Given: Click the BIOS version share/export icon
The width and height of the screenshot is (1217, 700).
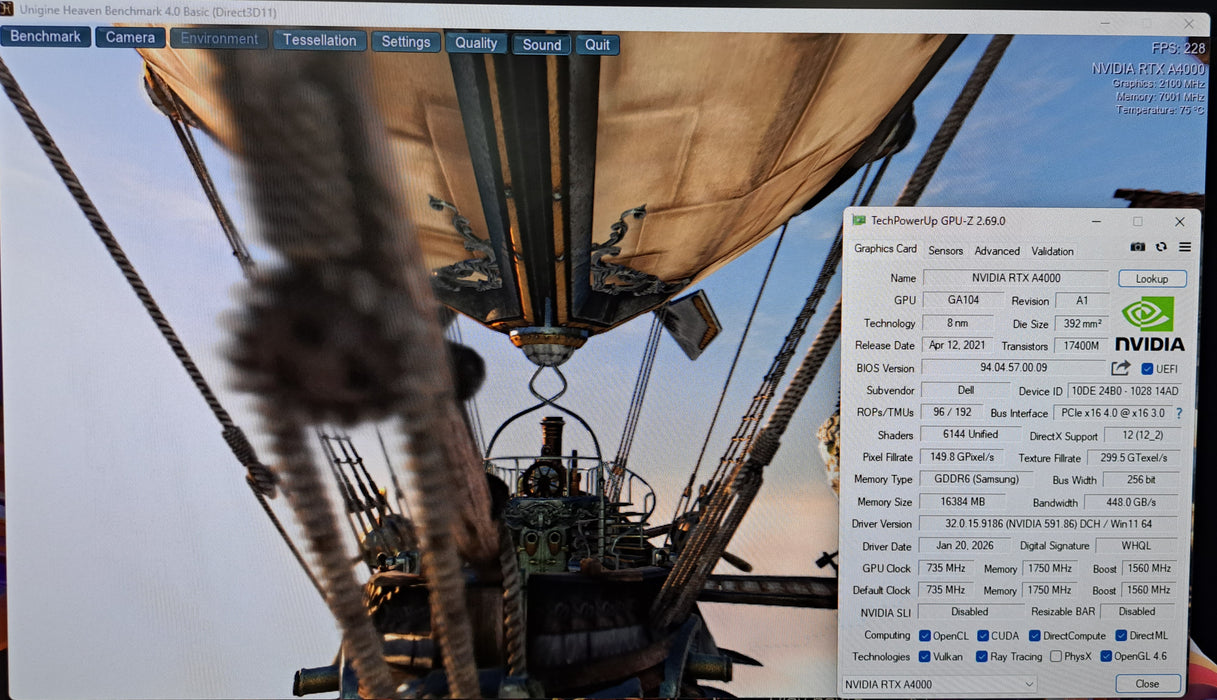Looking at the screenshot, I should (x=1121, y=368).
